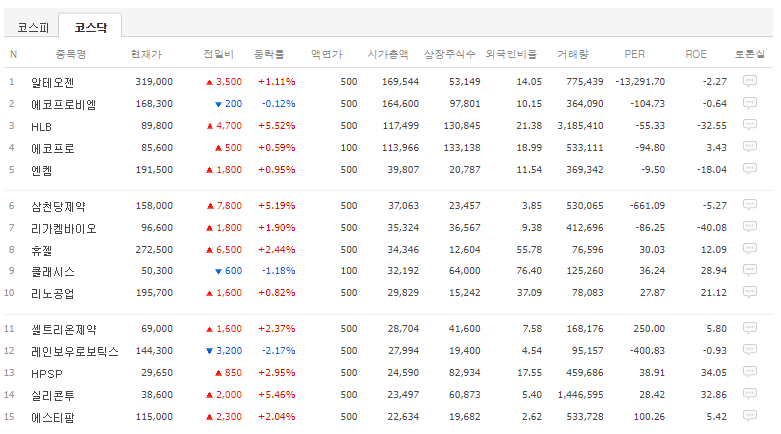Click PER value -13,291.70
Viewport: 781px width, 434px height.
640,81
